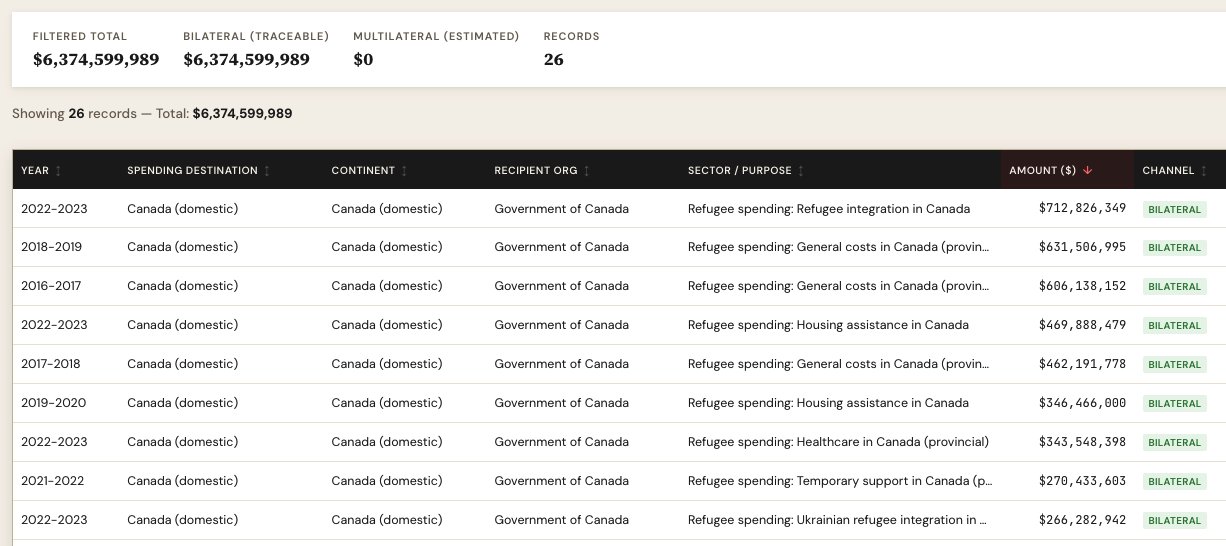This screenshot has width=1226, height=546.
Task: Click the sort icon beside Continent
Action: [x=404, y=171]
